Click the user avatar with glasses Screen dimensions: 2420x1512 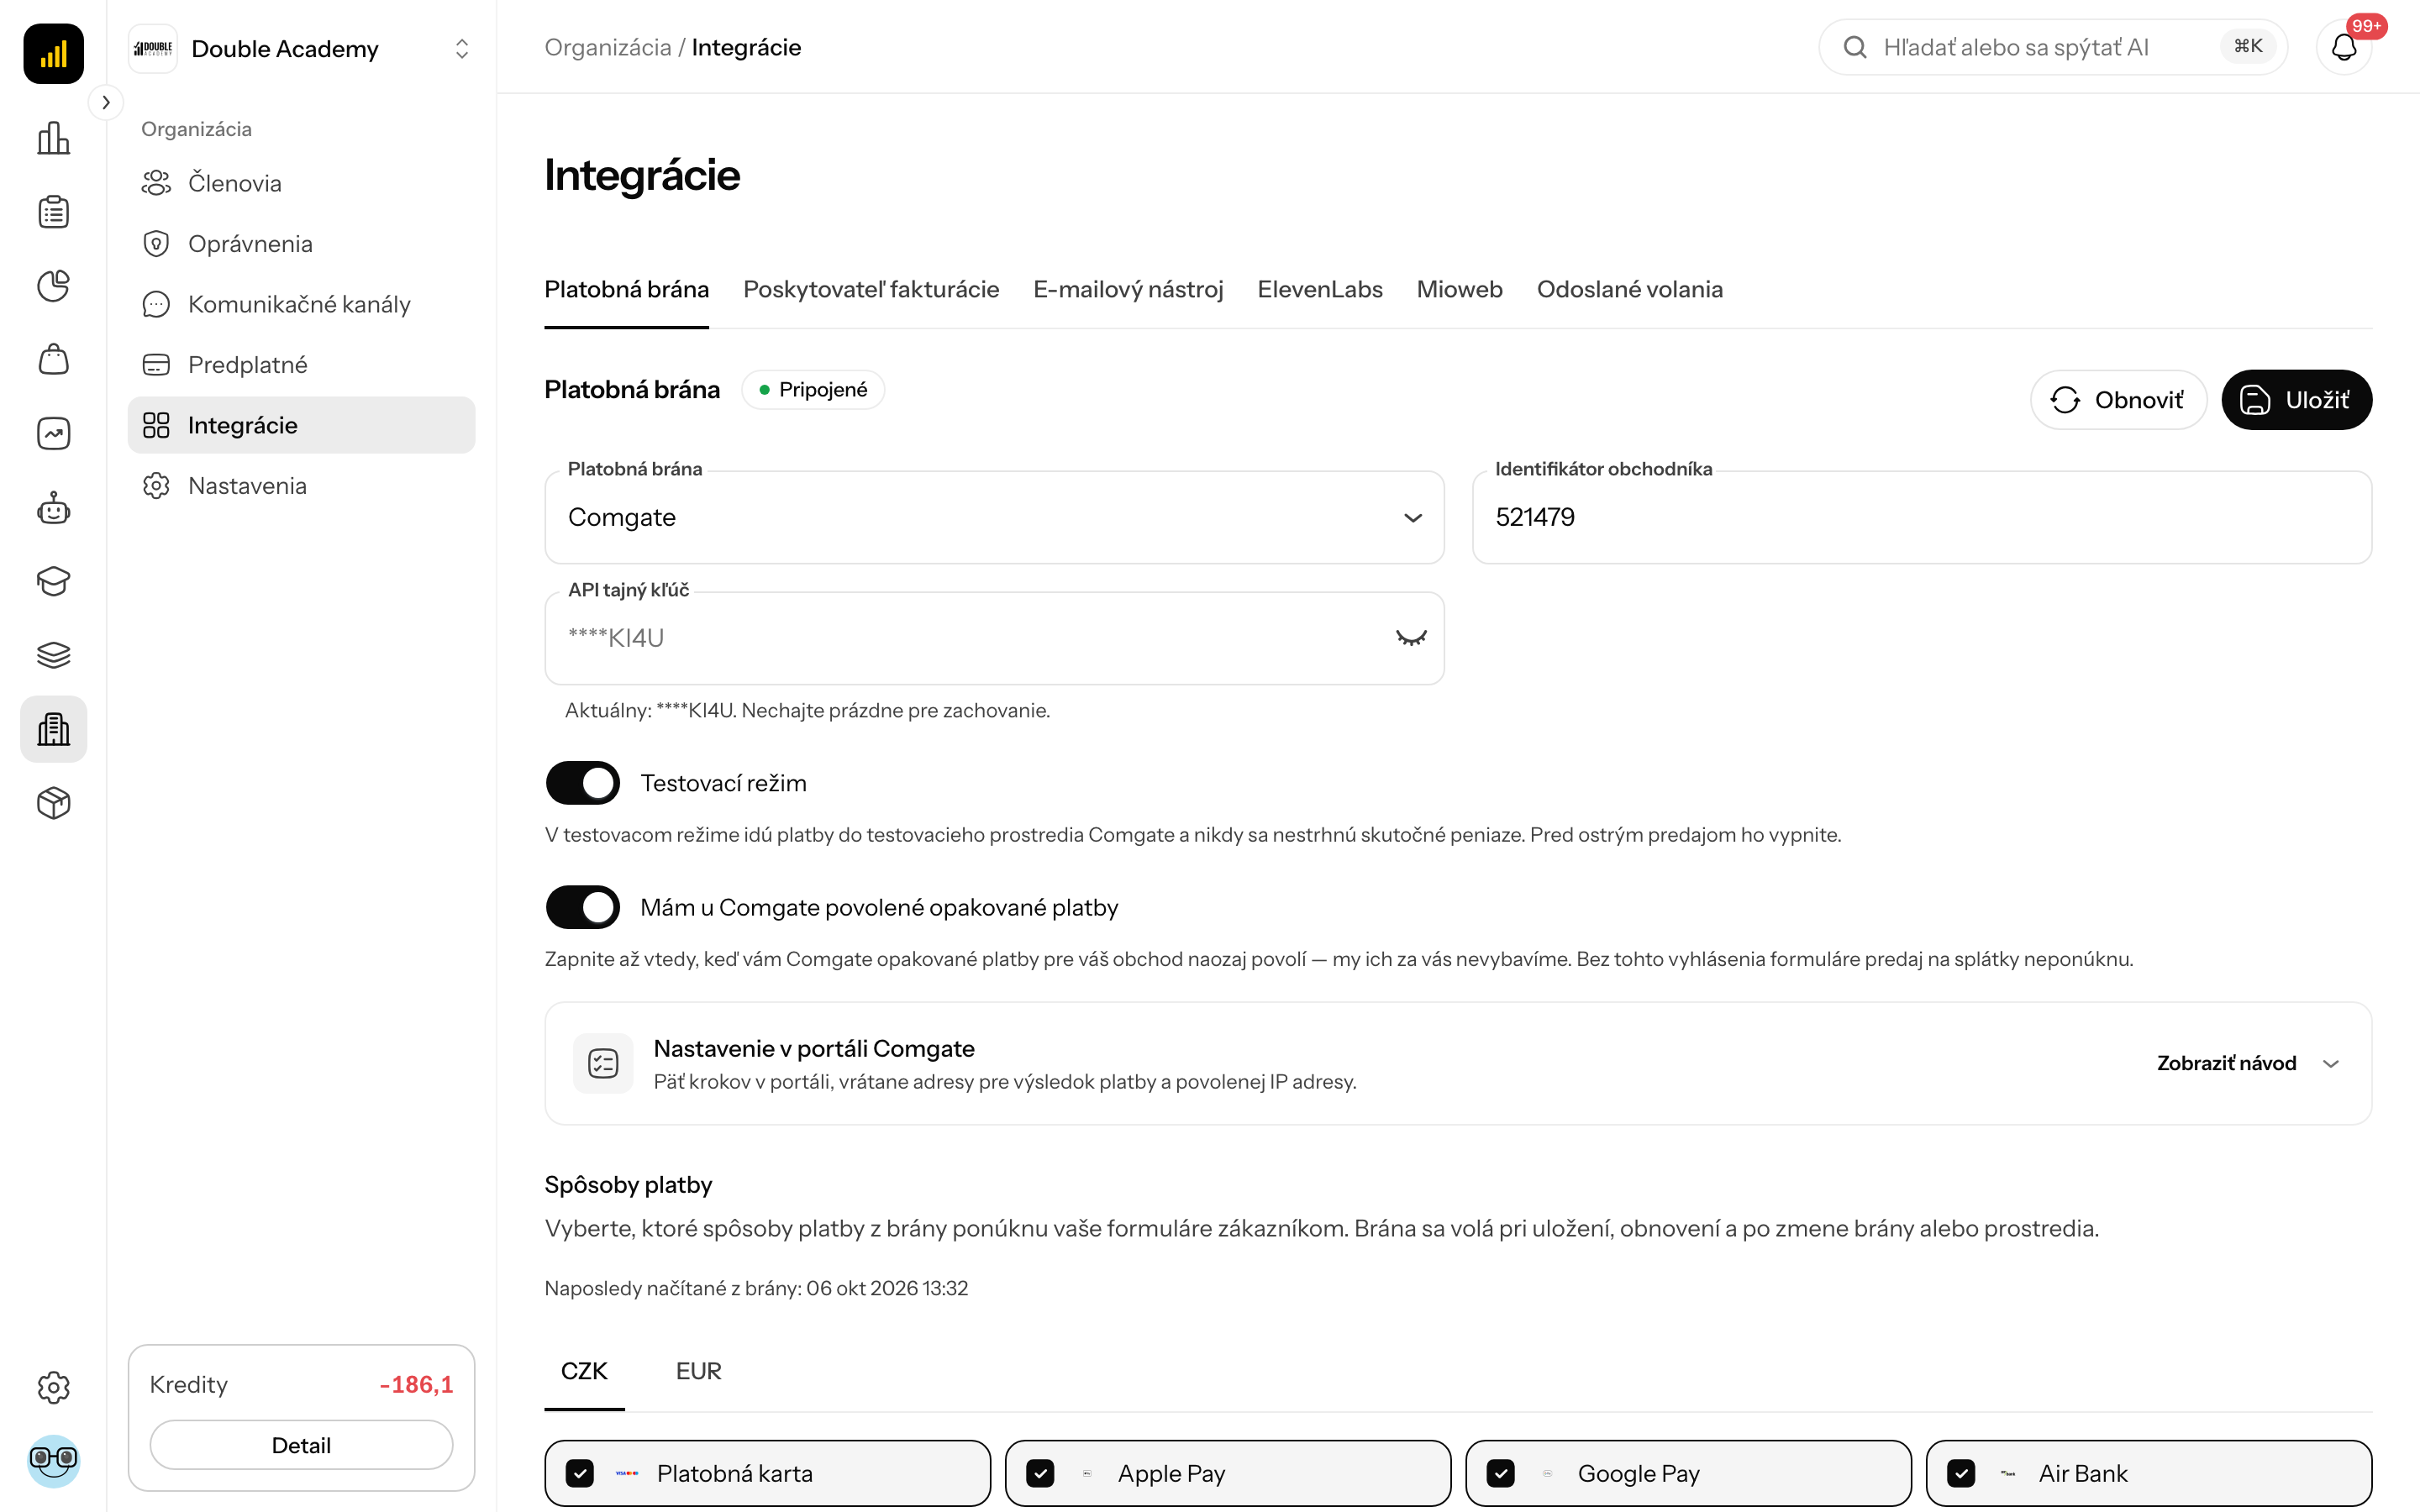tap(53, 1461)
